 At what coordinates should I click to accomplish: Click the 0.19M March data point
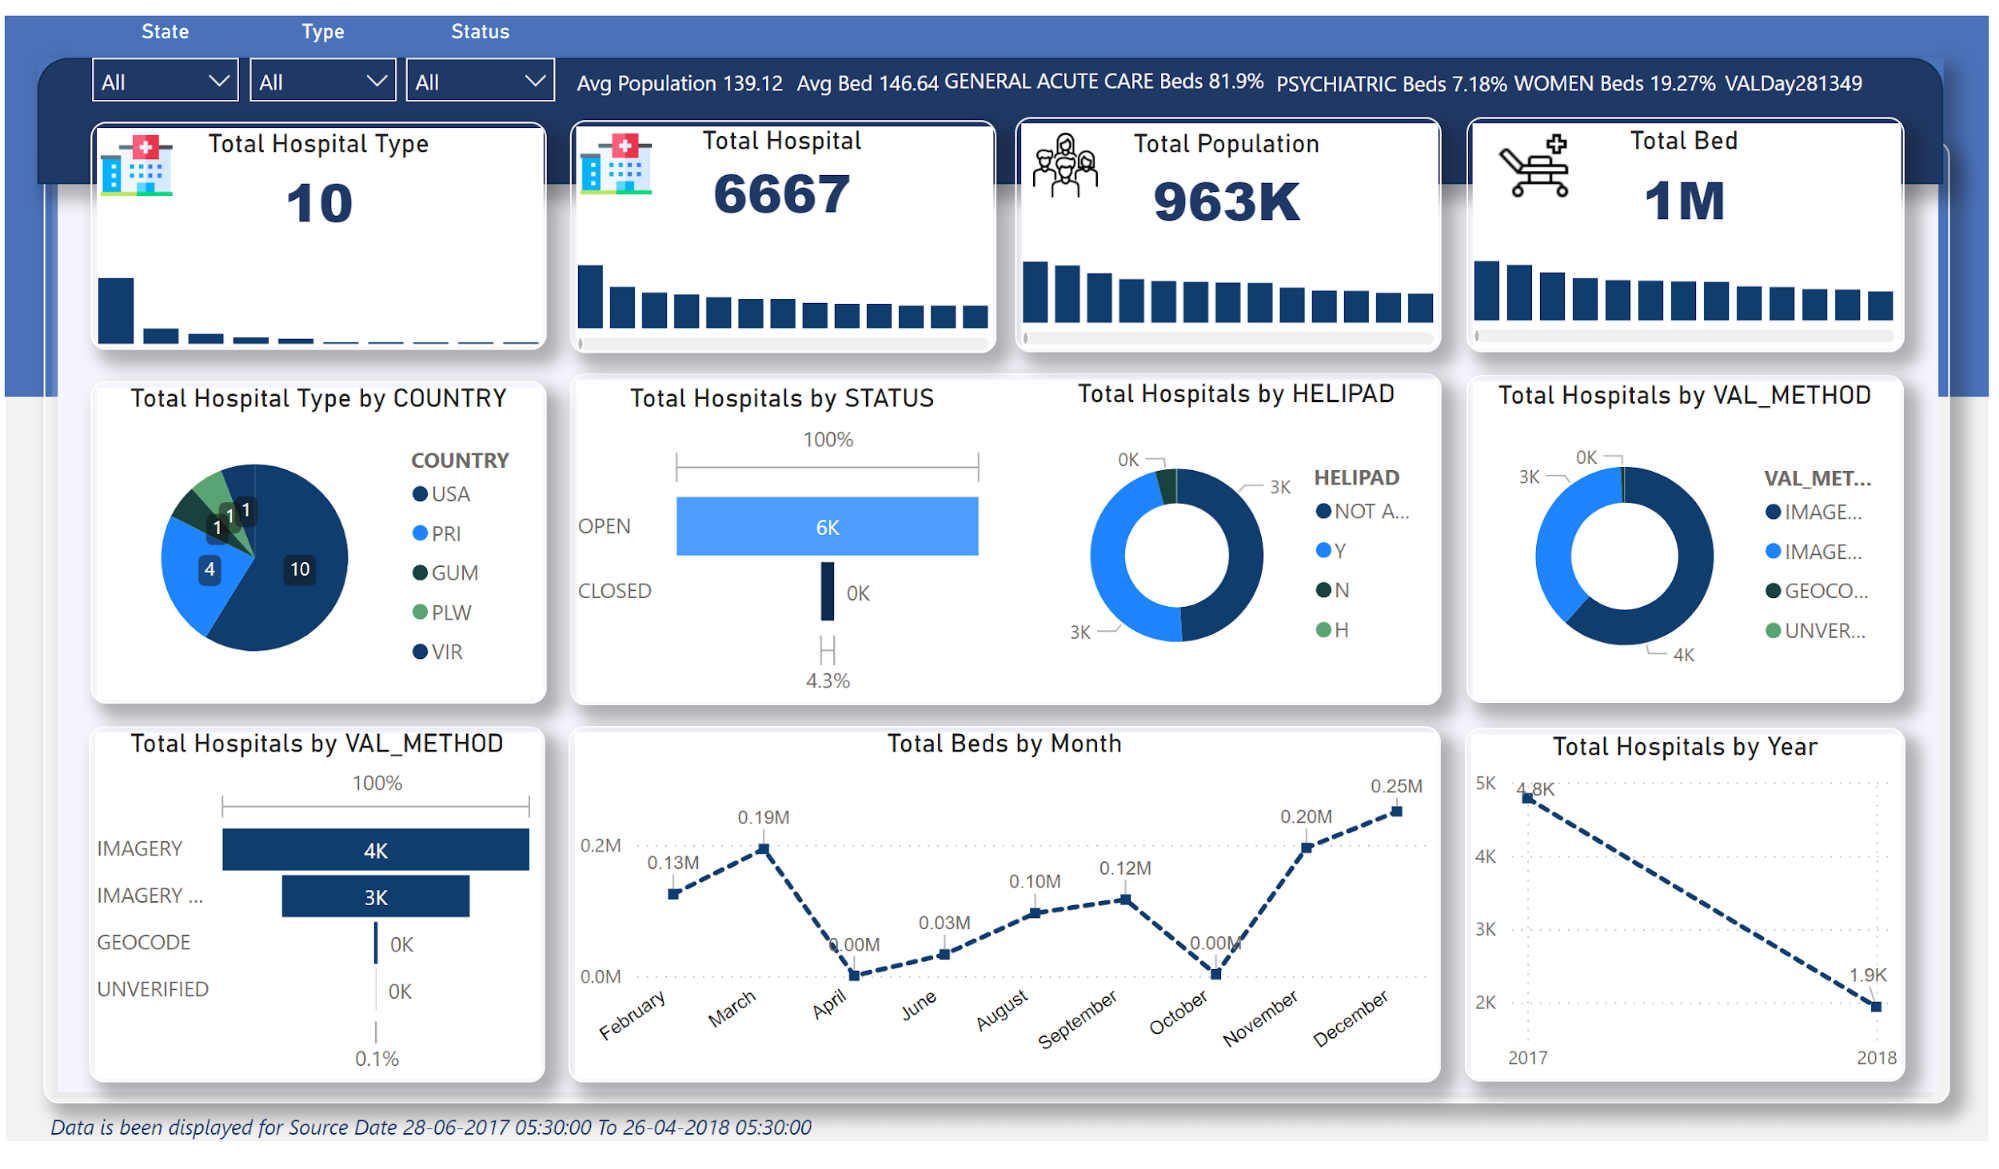pyautogui.click(x=763, y=849)
